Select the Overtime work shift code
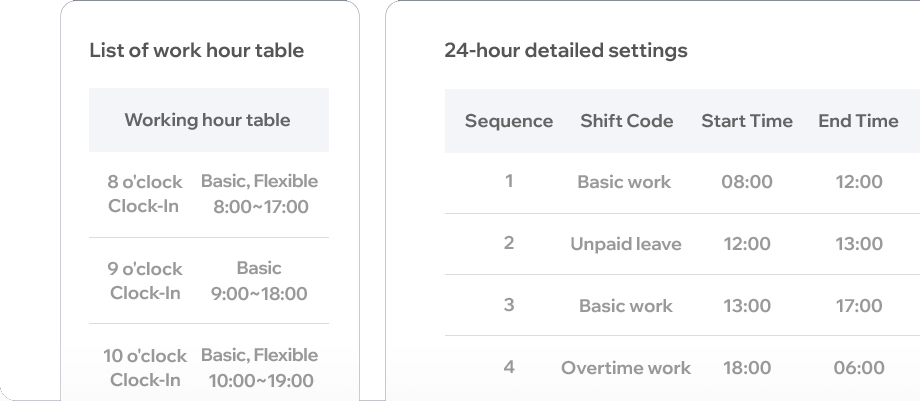 point(626,368)
